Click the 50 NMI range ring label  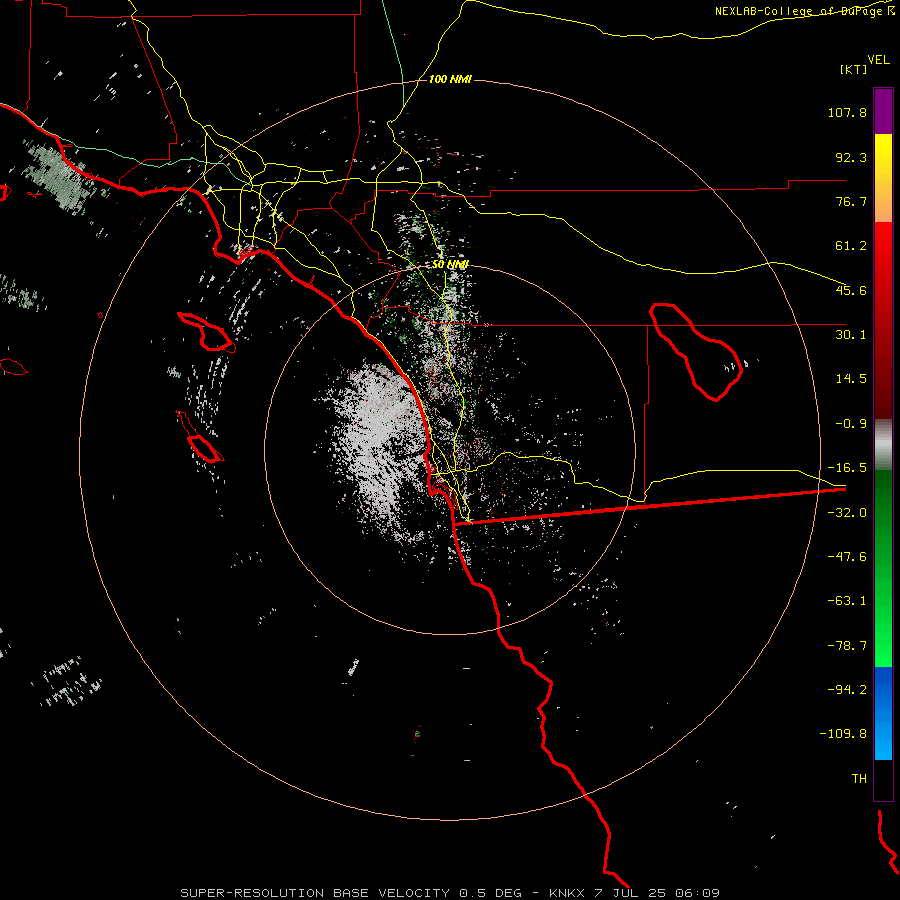(450, 265)
